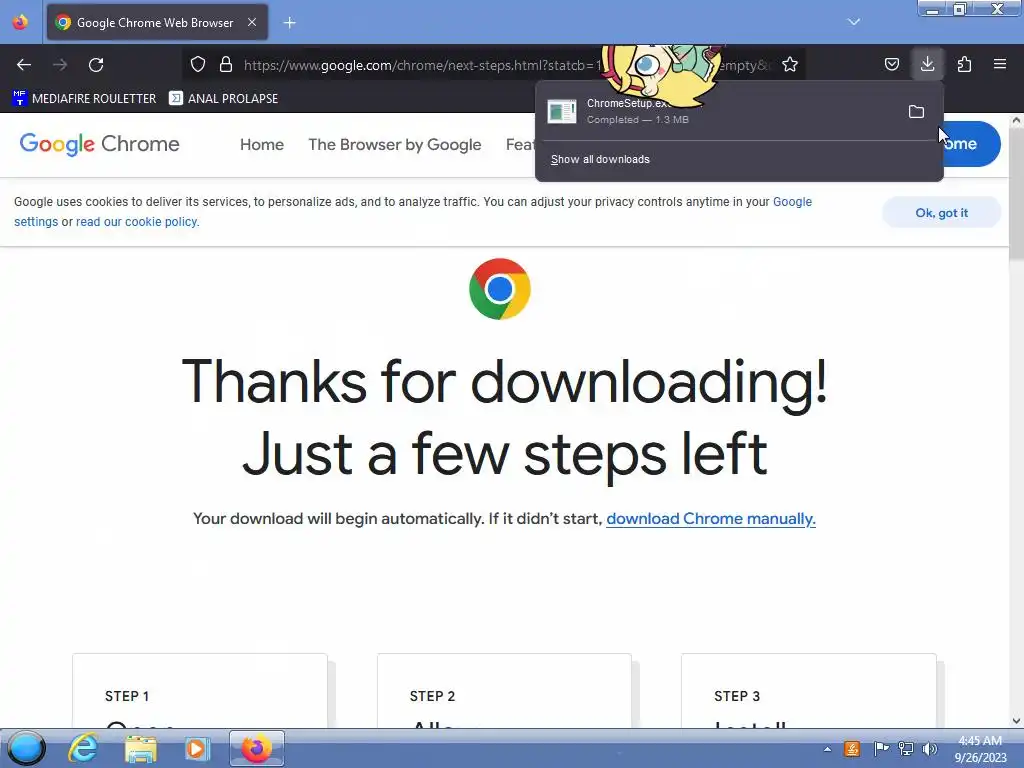Open the tracking protection shield icon
1024x768 pixels.
coord(198,64)
